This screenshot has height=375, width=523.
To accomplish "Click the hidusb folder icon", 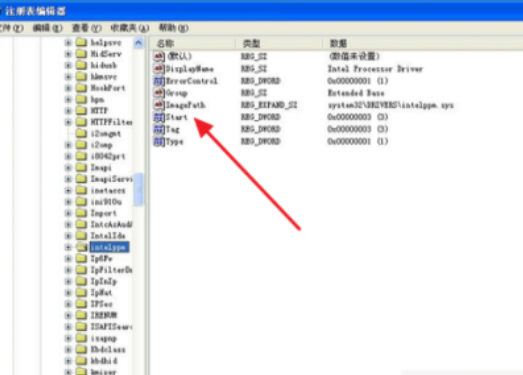I will pos(81,65).
